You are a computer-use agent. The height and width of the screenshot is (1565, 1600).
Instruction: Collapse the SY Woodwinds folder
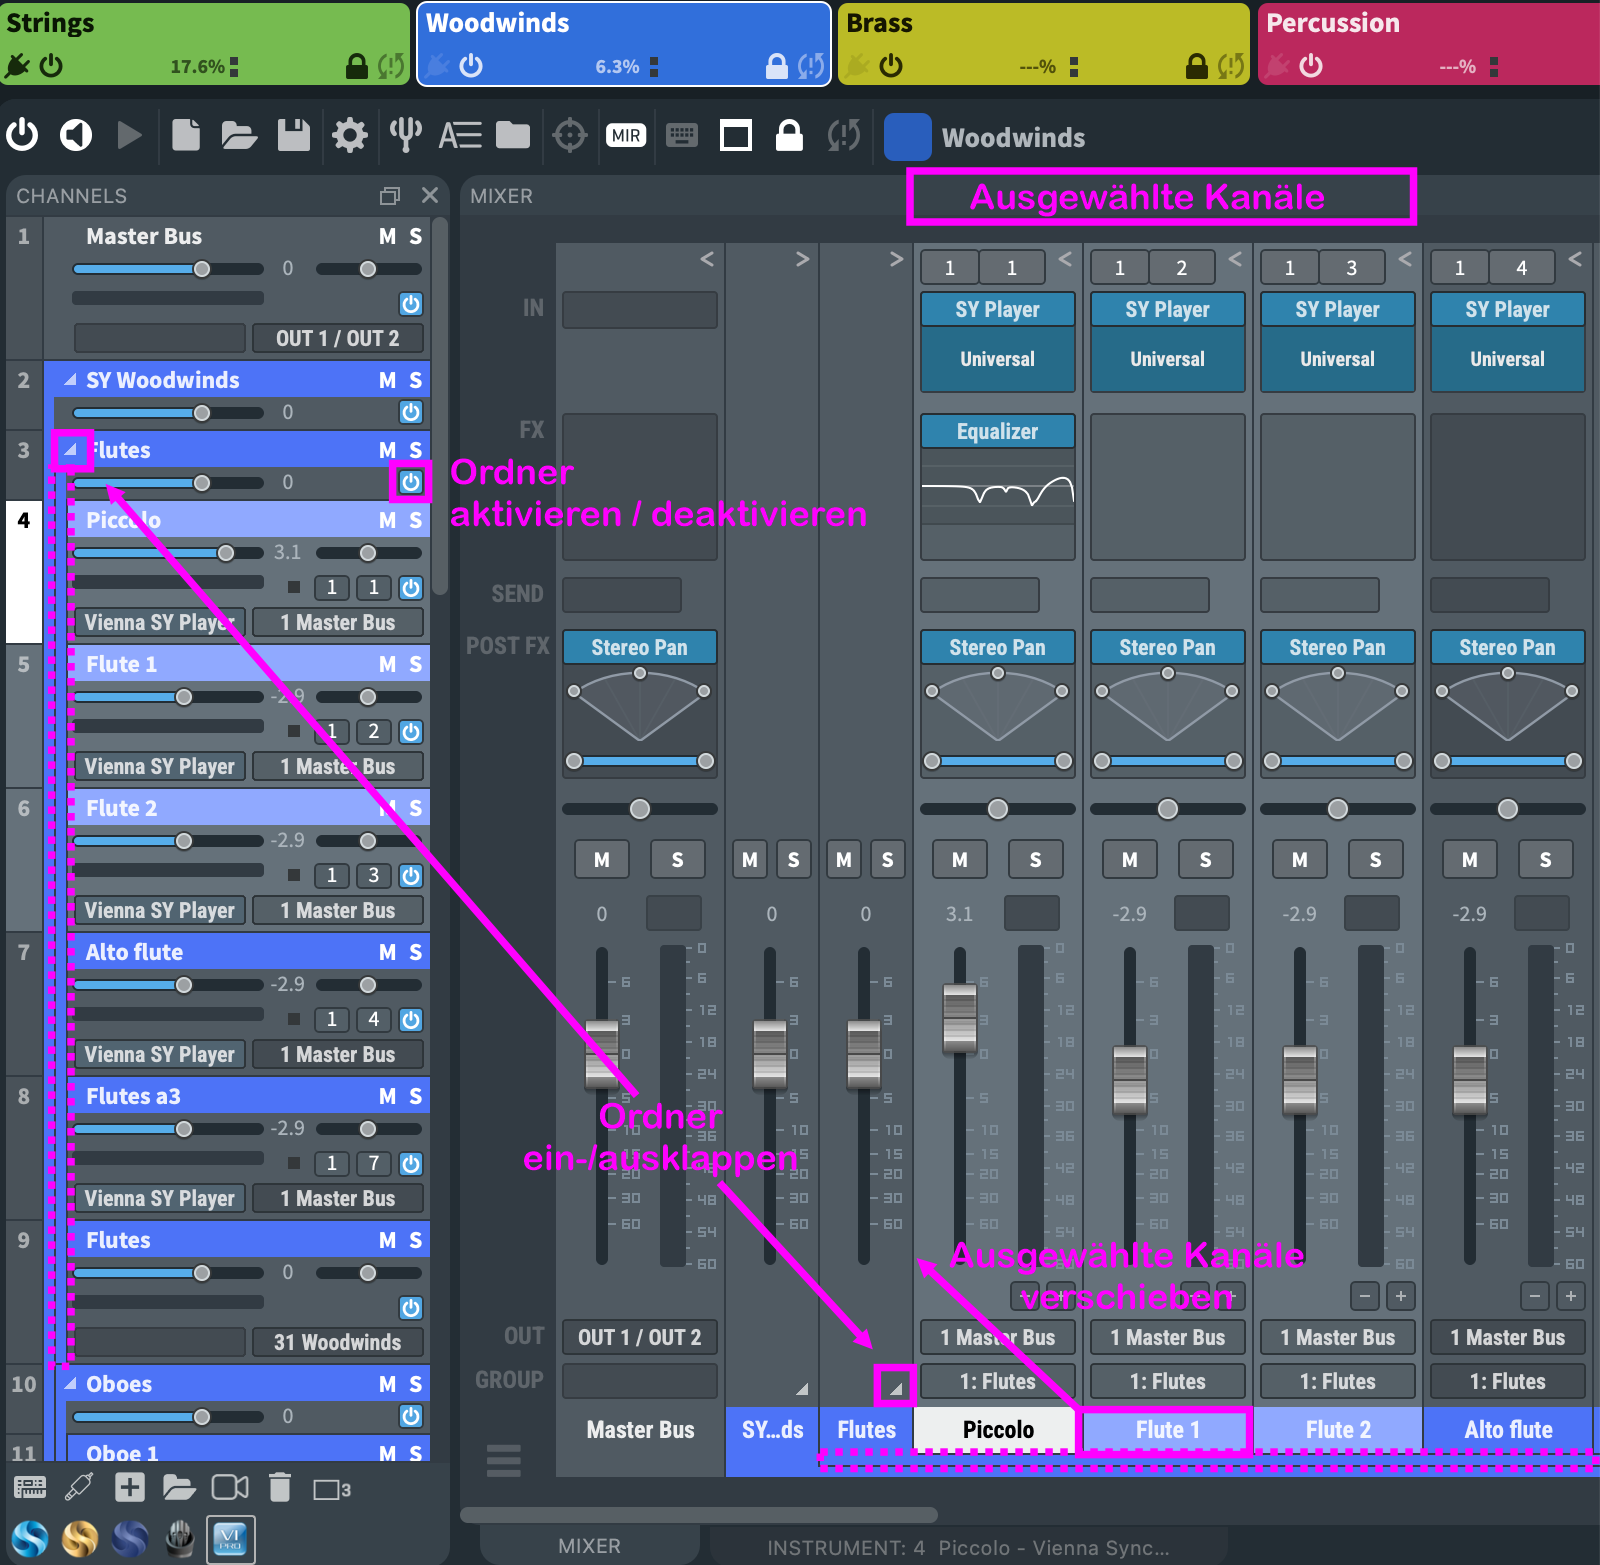(71, 380)
